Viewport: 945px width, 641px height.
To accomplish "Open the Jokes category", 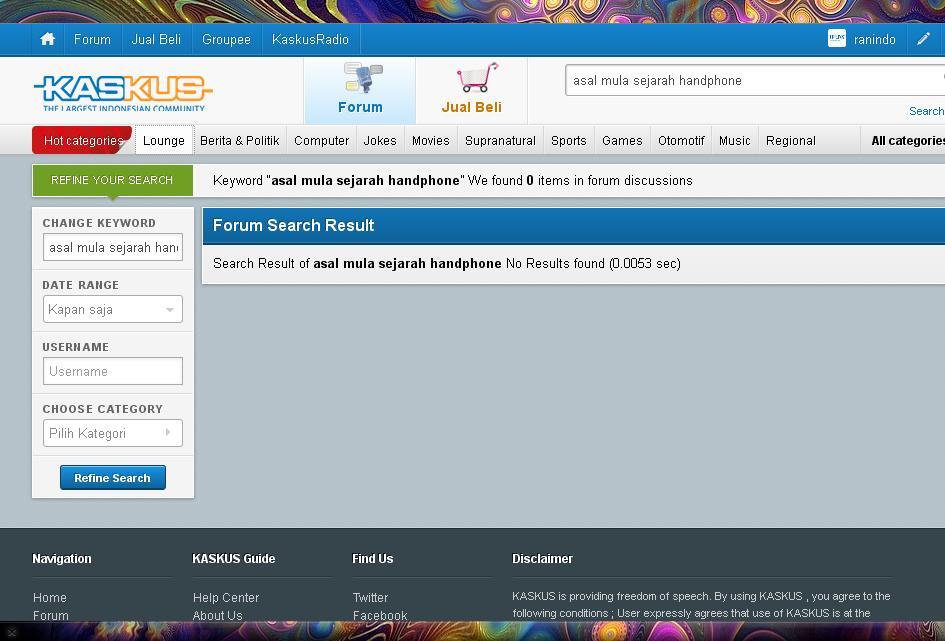I will click(380, 140).
